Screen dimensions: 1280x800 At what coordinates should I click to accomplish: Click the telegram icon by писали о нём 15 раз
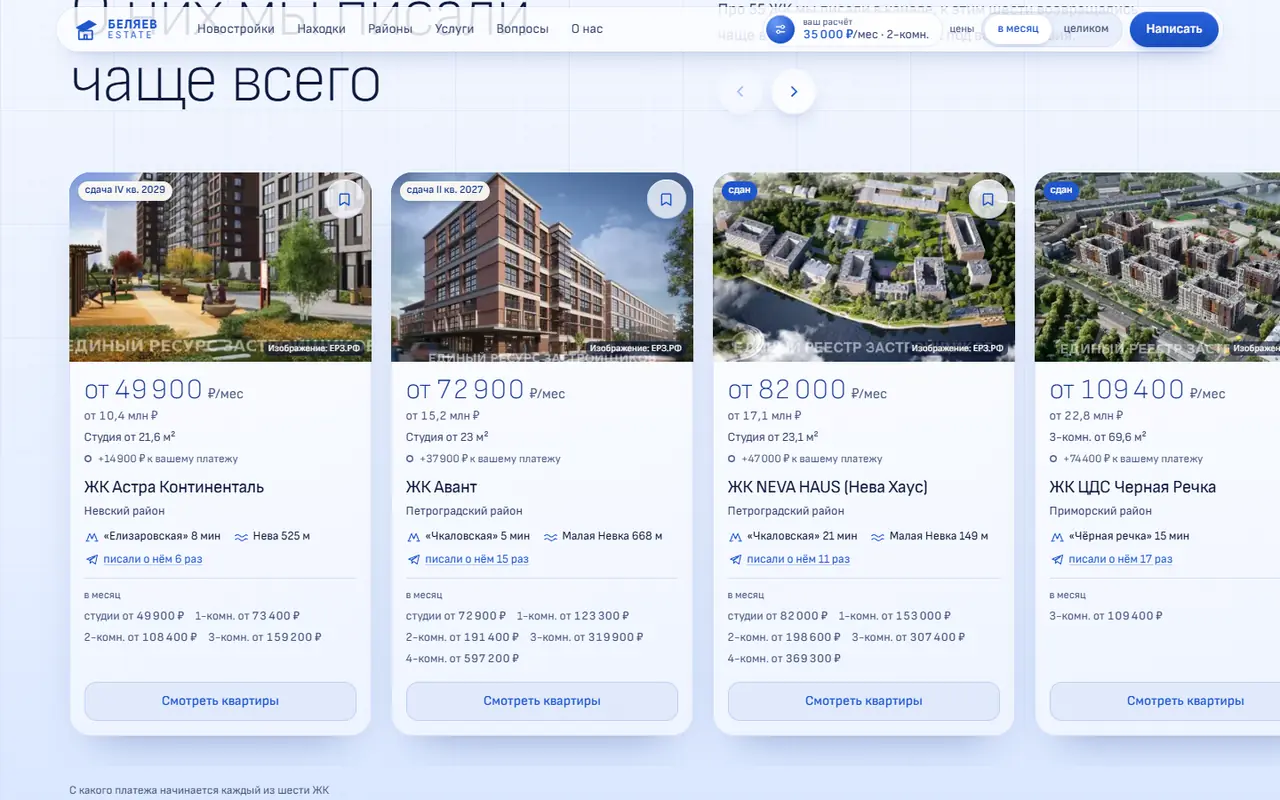(x=414, y=559)
